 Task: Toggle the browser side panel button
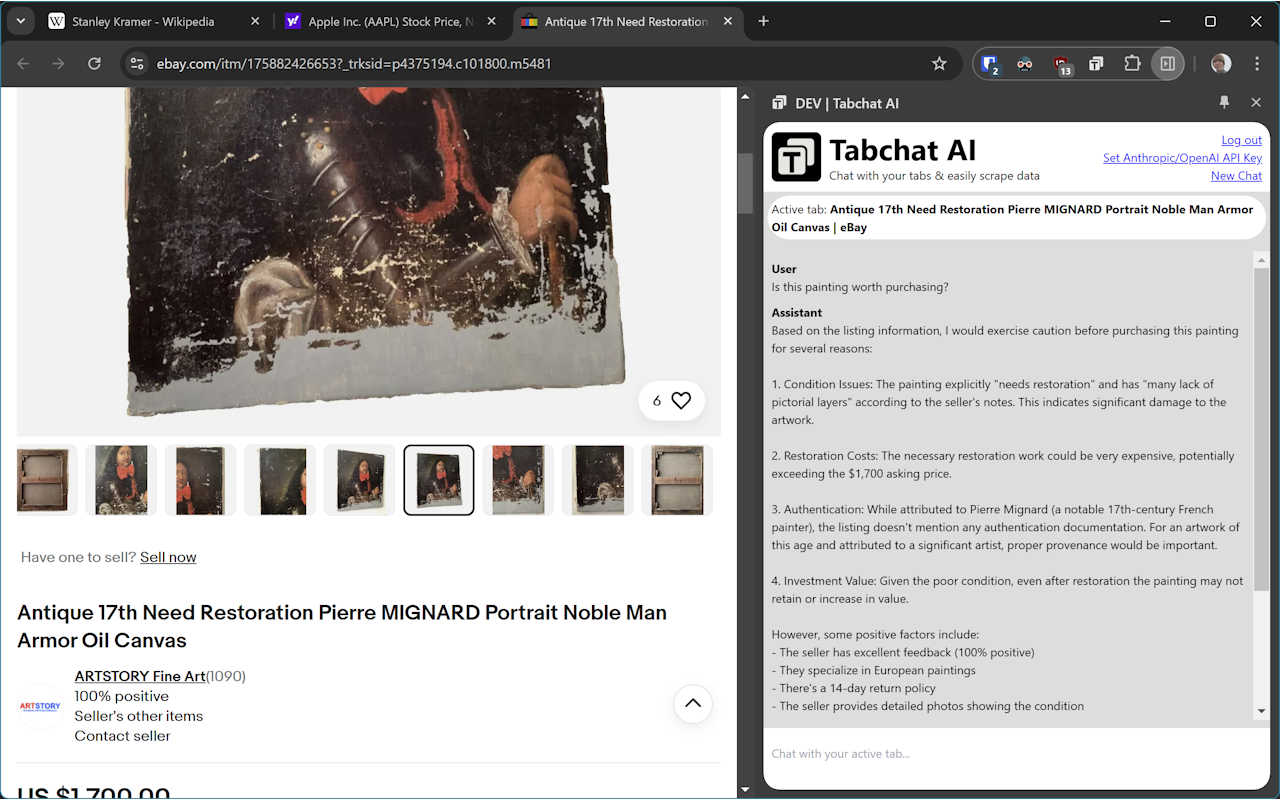(1167, 64)
